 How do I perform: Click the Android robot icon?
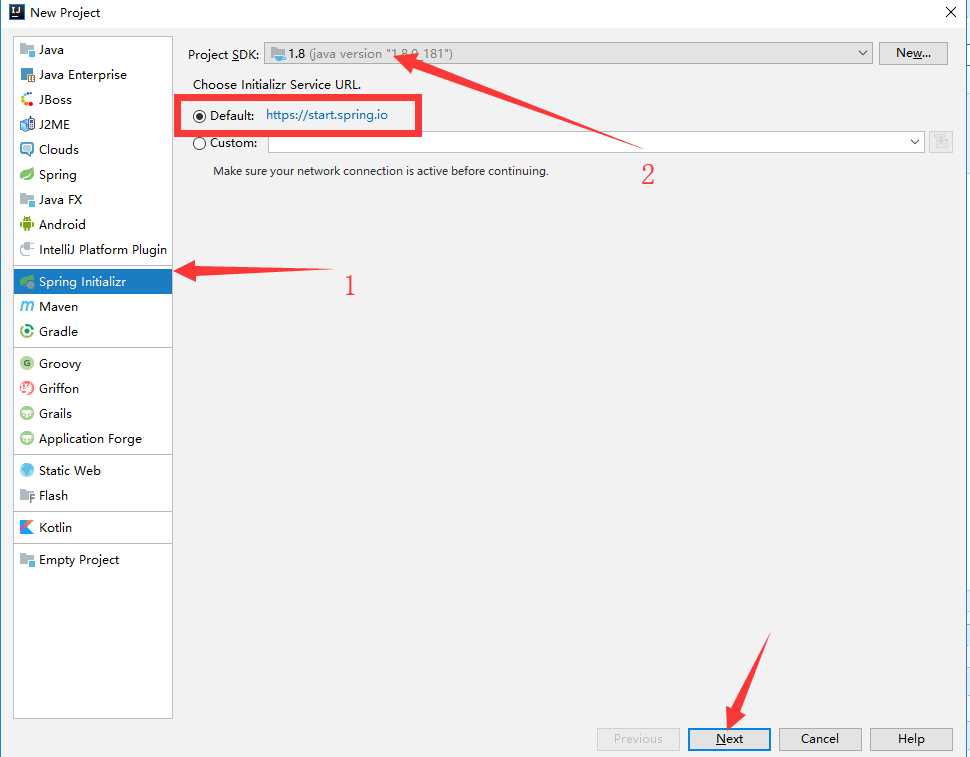coord(27,225)
